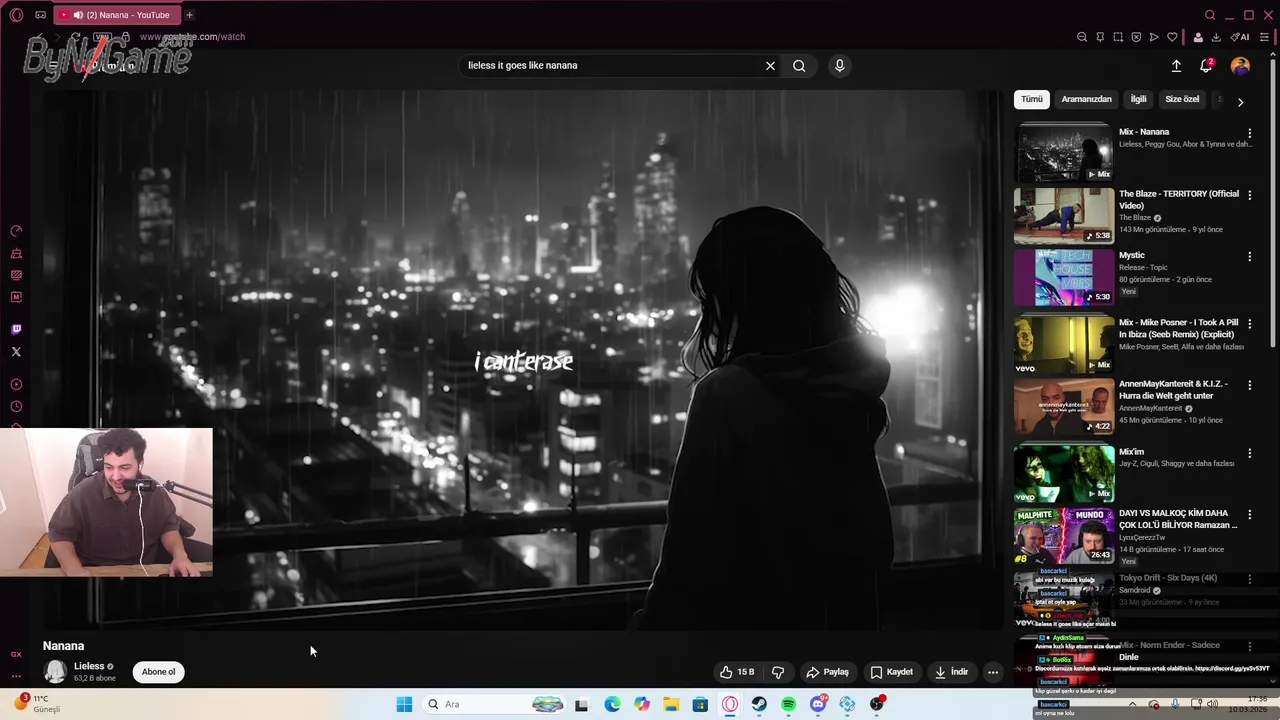Open Microsoft Edge from the taskbar
This screenshot has width=1280, height=720.
click(x=612, y=704)
